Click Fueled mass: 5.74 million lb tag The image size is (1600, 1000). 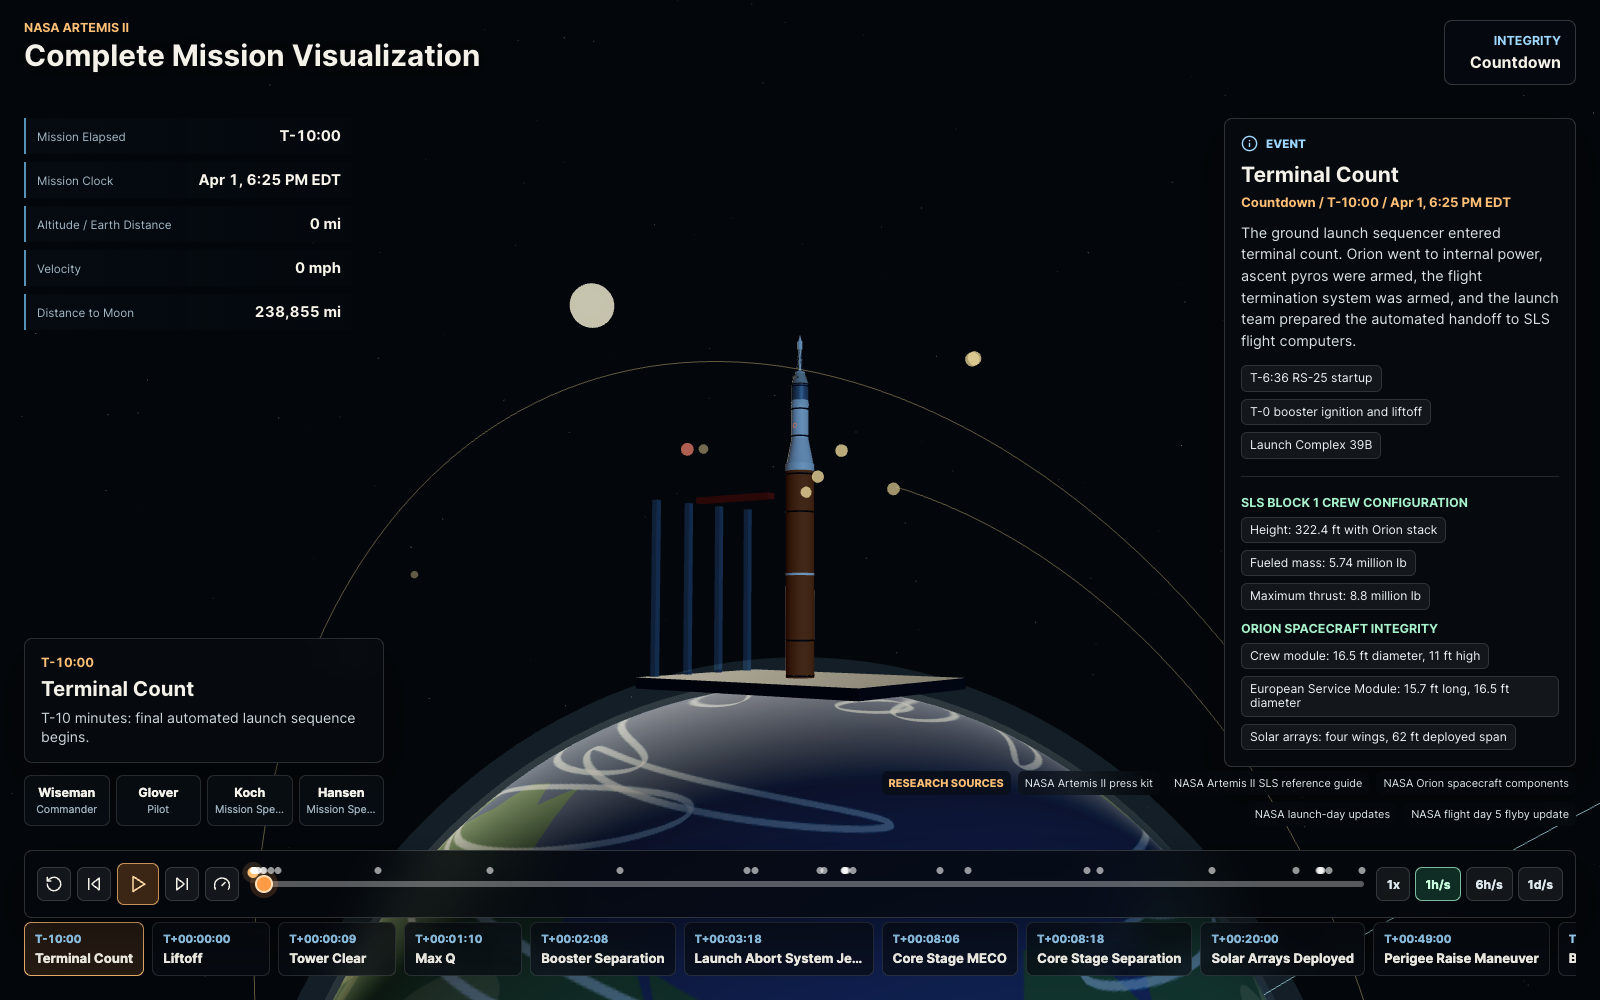(x=1328, y=563)
